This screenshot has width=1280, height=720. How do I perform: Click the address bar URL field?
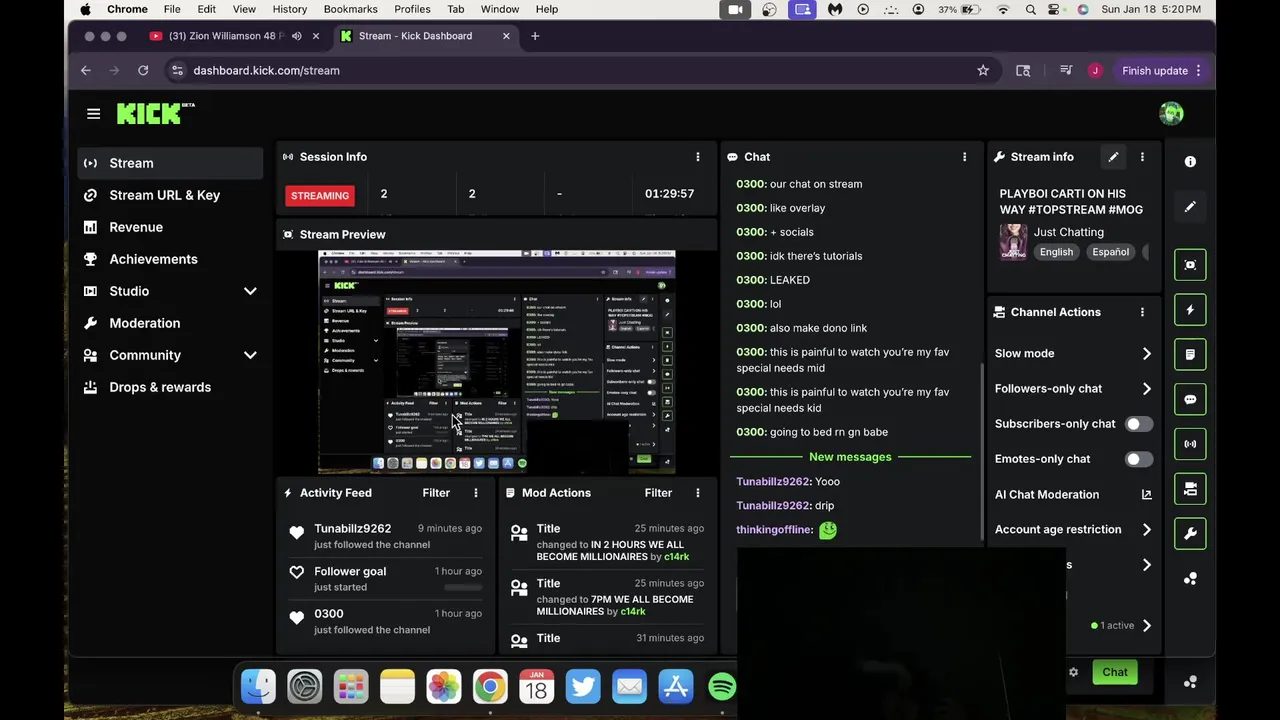pos(570,71)
